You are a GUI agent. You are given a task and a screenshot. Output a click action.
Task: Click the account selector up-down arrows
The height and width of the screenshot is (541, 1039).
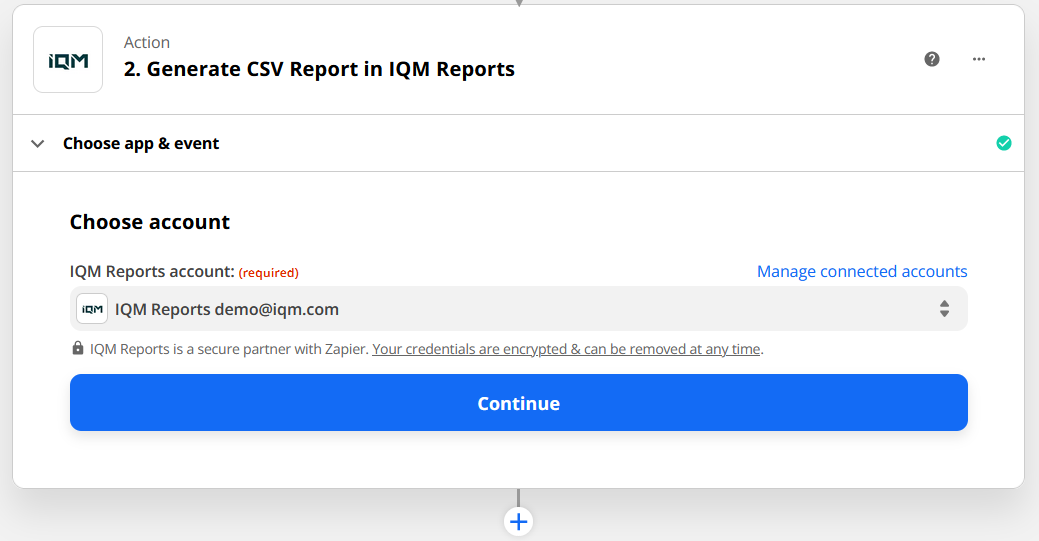[x=944, y=309]
